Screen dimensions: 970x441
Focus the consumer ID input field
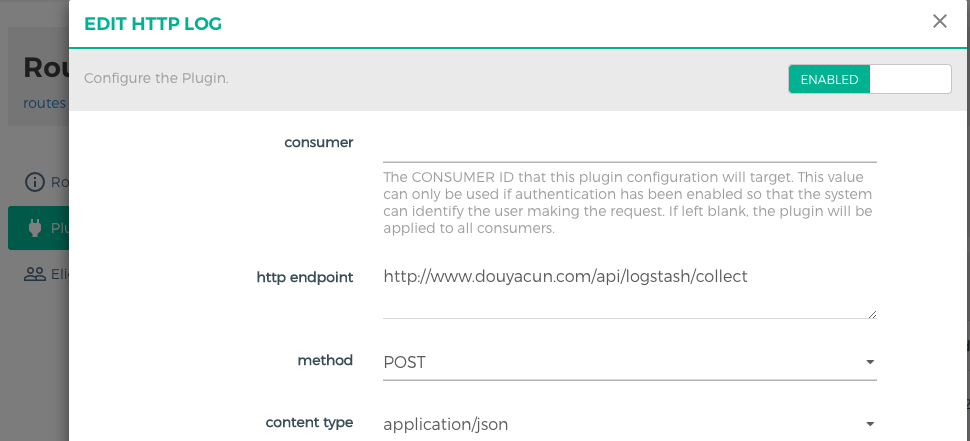point(629,145)
